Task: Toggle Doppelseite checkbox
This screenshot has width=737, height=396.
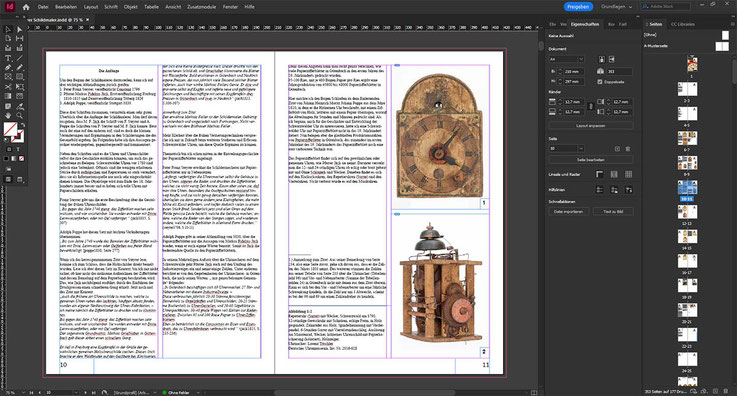Action: coord(600,82)
